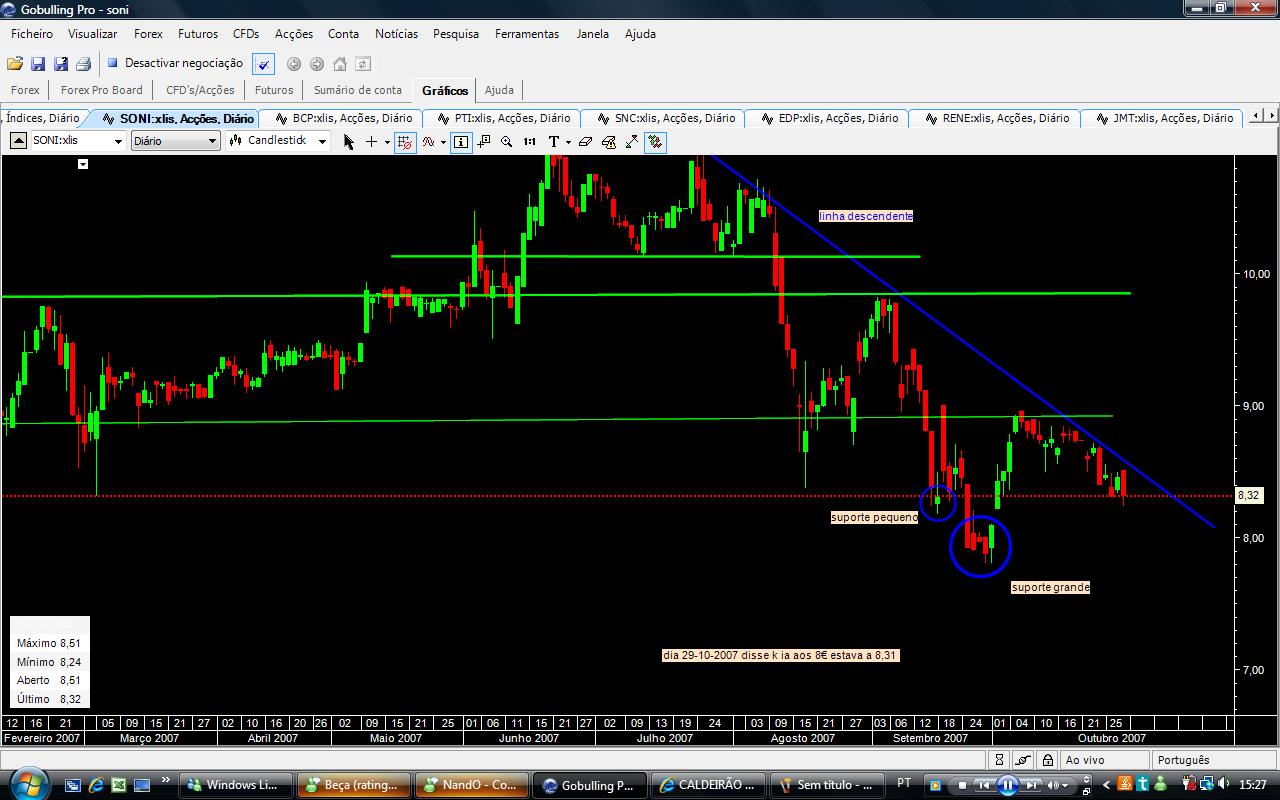Select the crosshair cursor tool
The width and height of the screenshot is (1280, 800).
tap(371, 141)
